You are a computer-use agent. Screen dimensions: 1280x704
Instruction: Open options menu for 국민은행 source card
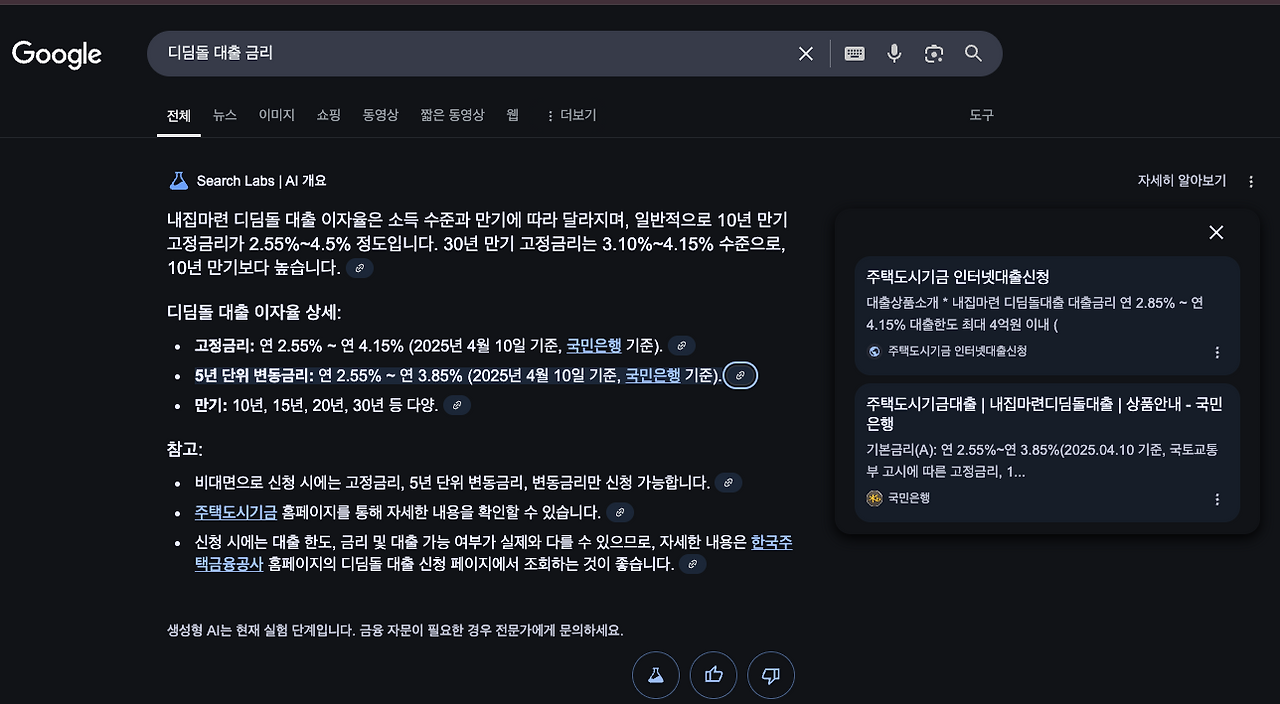pyautogui.click(x=1217, y=499)
